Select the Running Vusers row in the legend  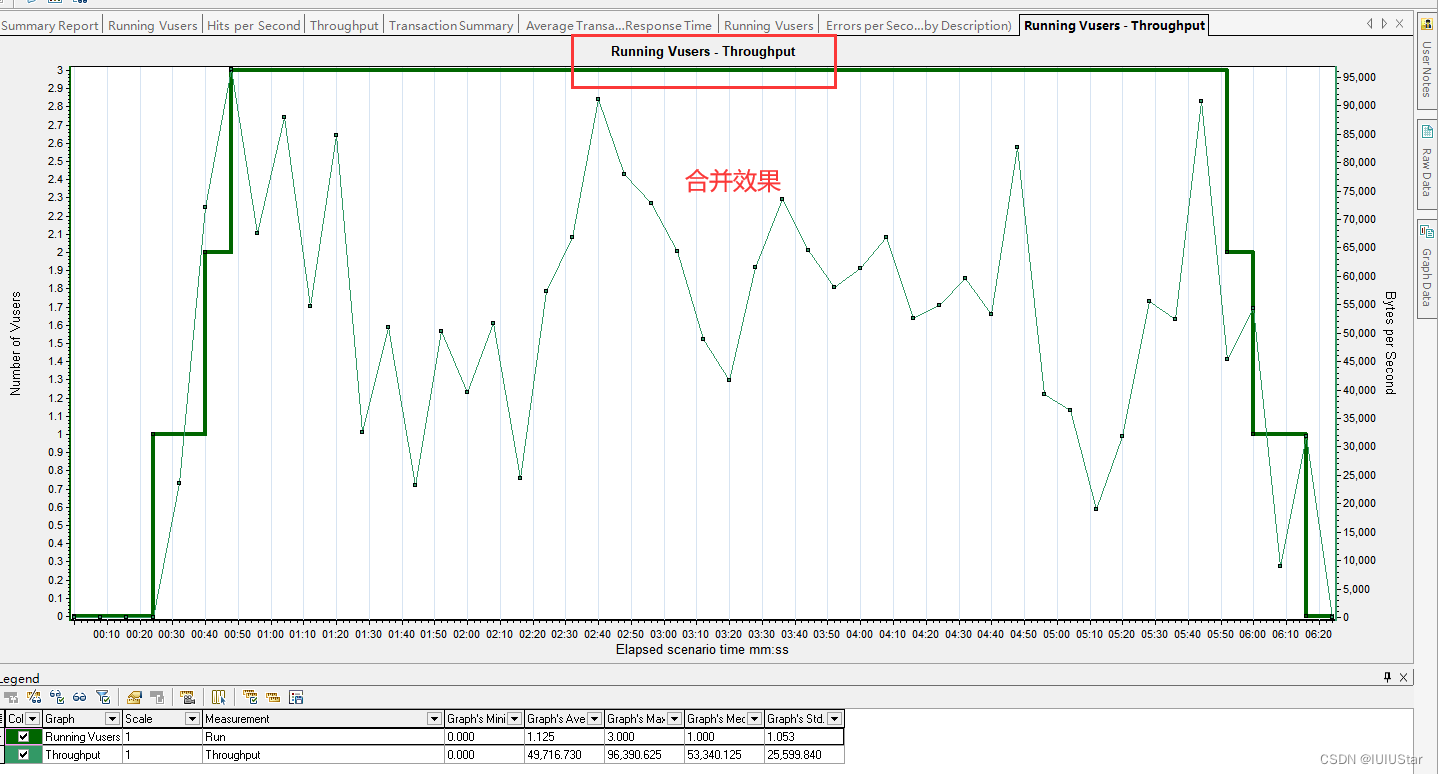tap(80, 737)
